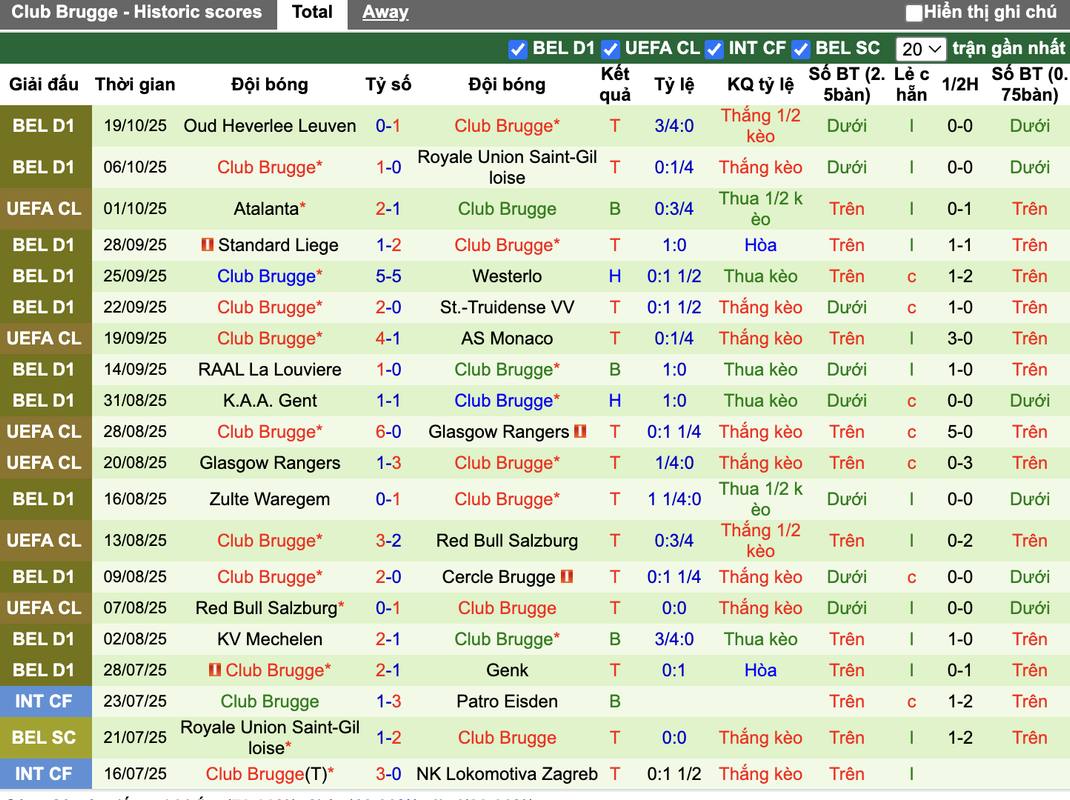Click the B result on the Atalanta row
The width and height of the screenshot is (1070, 800).
tap(615, 208)
